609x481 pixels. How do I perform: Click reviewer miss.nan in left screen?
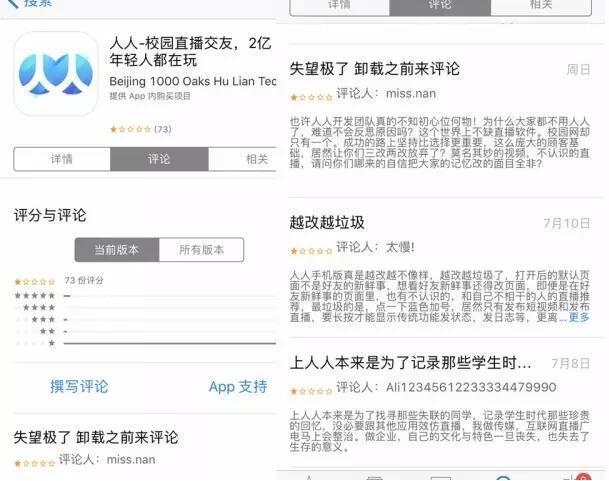131,460
